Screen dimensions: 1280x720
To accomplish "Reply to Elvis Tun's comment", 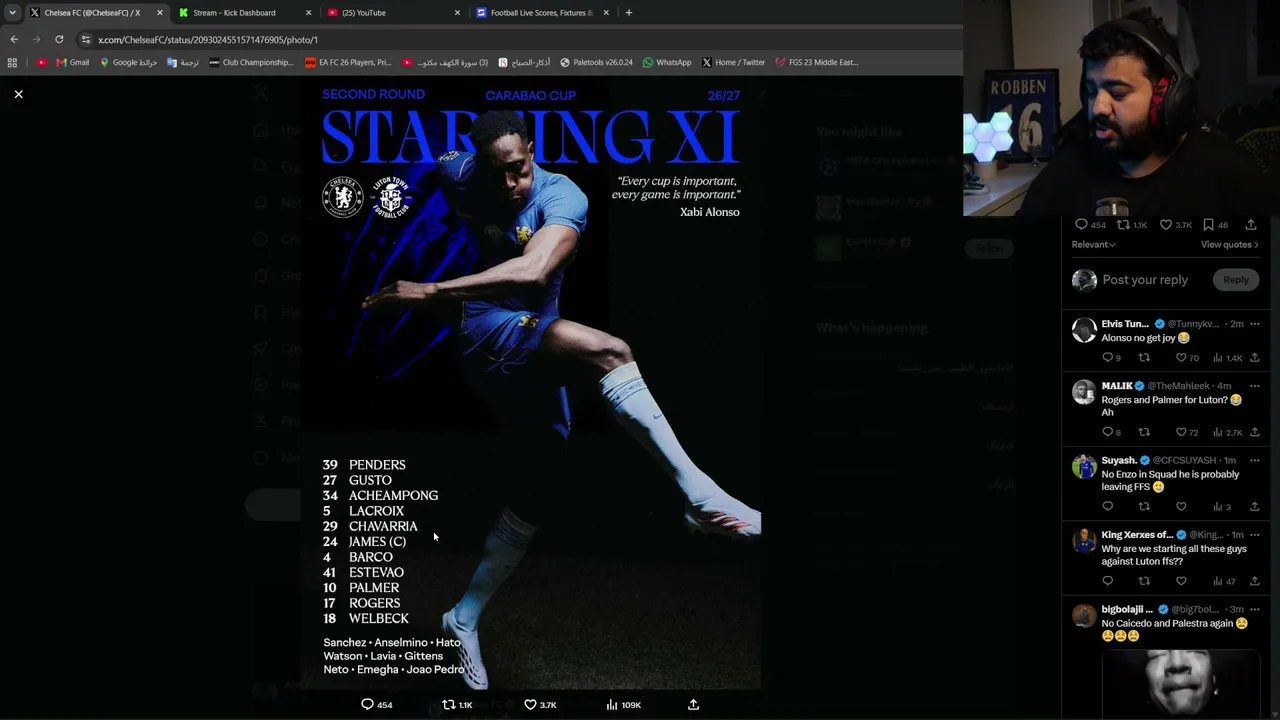I will [x=1111, y=358].
